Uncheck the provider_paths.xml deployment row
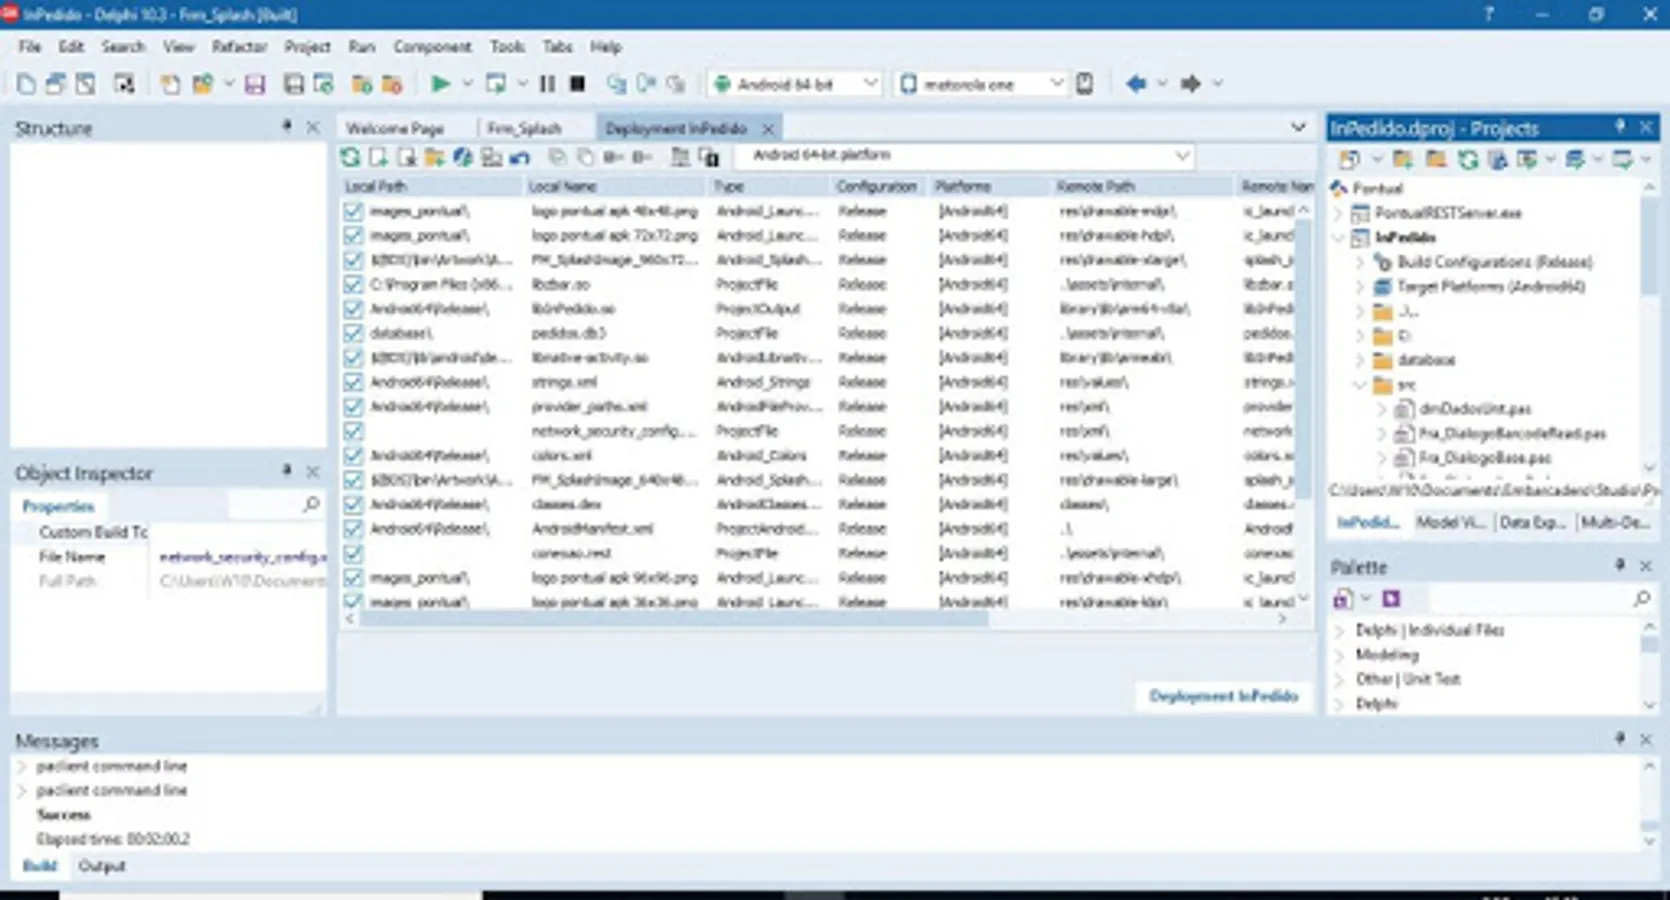 click(353, 406)
